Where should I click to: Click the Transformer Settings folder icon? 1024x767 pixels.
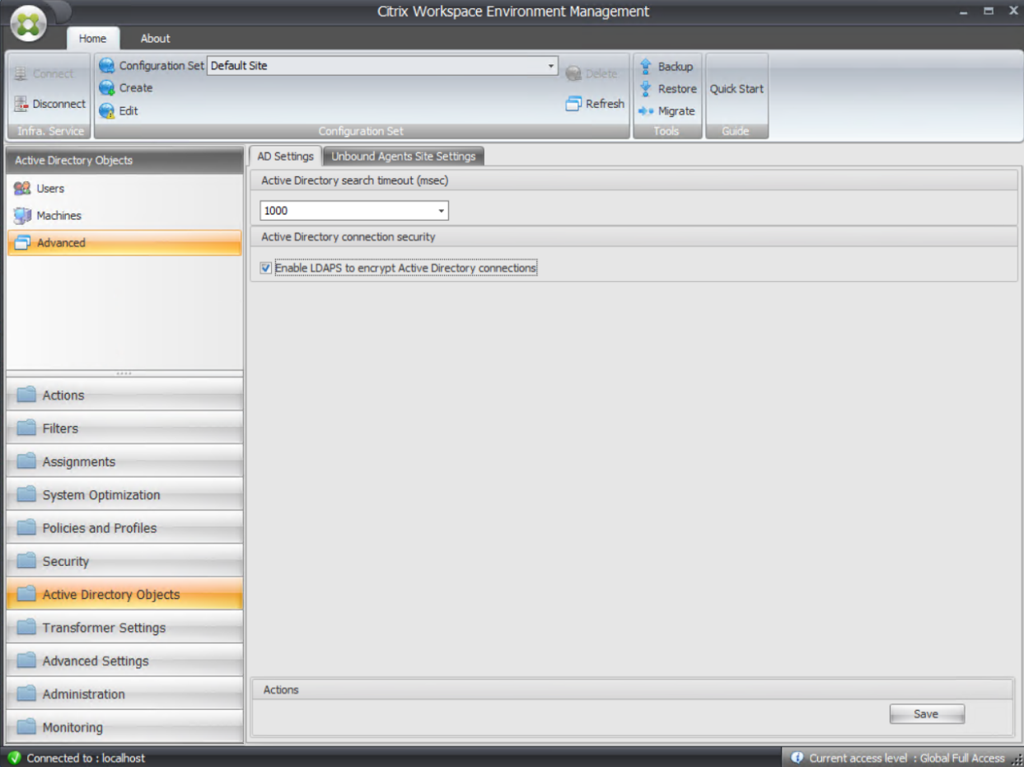[26, 627]
